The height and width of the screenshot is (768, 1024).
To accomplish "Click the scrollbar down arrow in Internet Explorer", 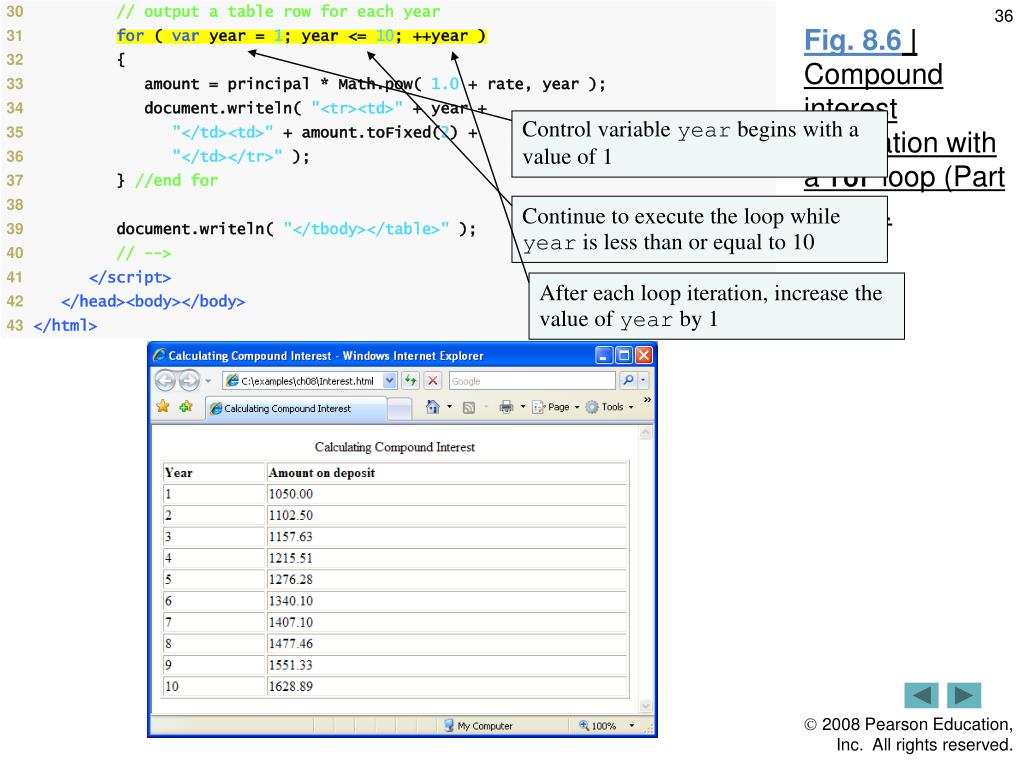I will pos(646,705).
